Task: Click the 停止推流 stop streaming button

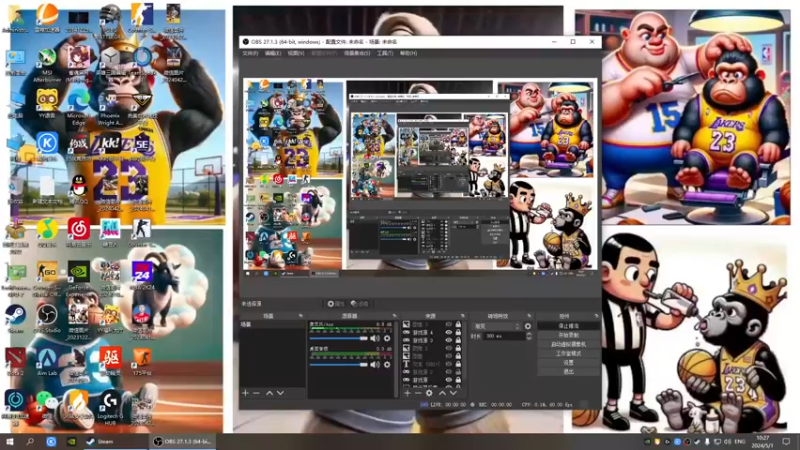Action: pos(568,326)
